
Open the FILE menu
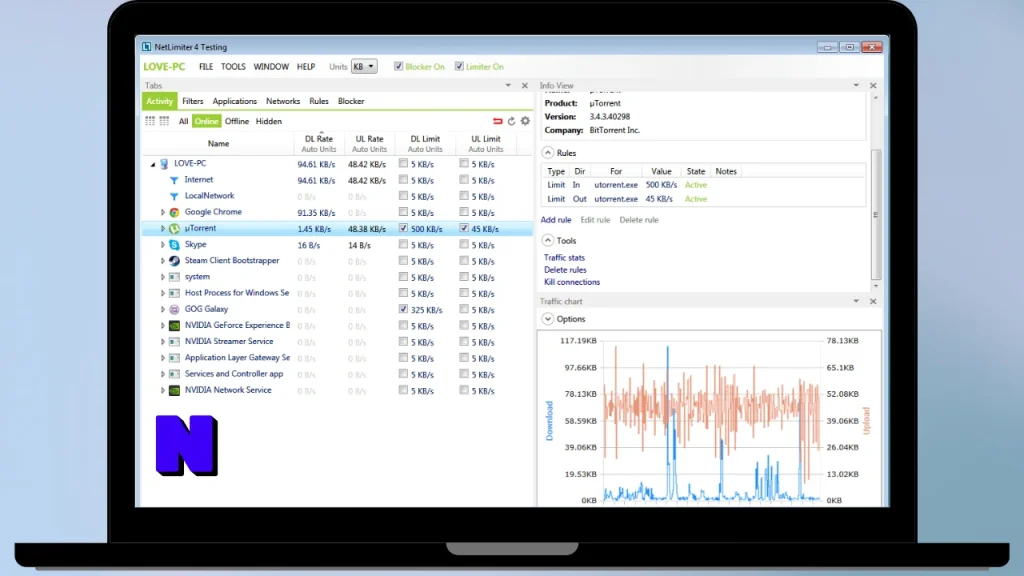(206, 67)
